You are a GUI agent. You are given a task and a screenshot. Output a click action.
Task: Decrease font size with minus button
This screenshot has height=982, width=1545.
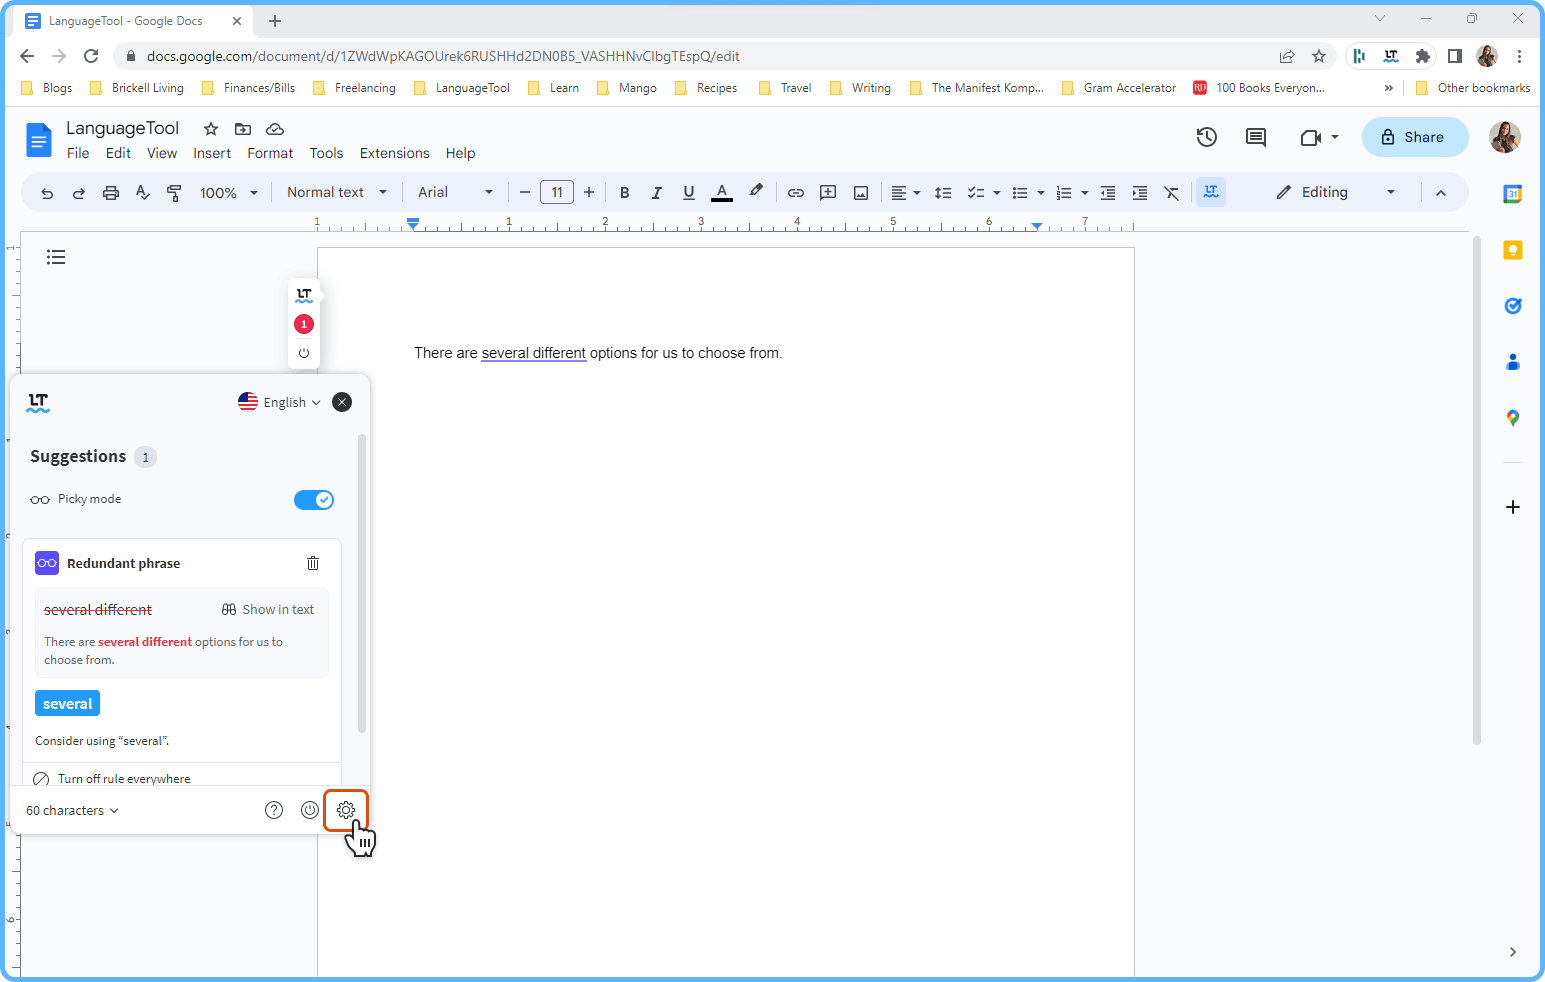(525, 192)
